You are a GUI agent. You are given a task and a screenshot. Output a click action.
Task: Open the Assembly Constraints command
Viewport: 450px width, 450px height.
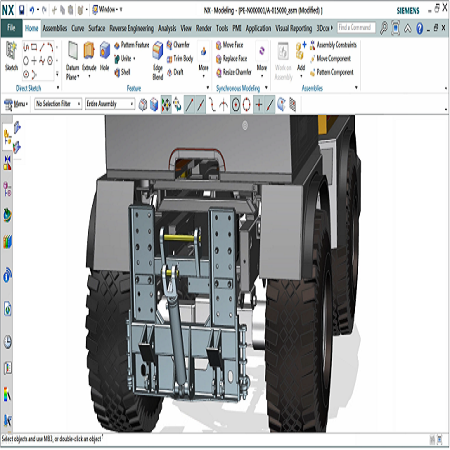click(x=333, y=45)
